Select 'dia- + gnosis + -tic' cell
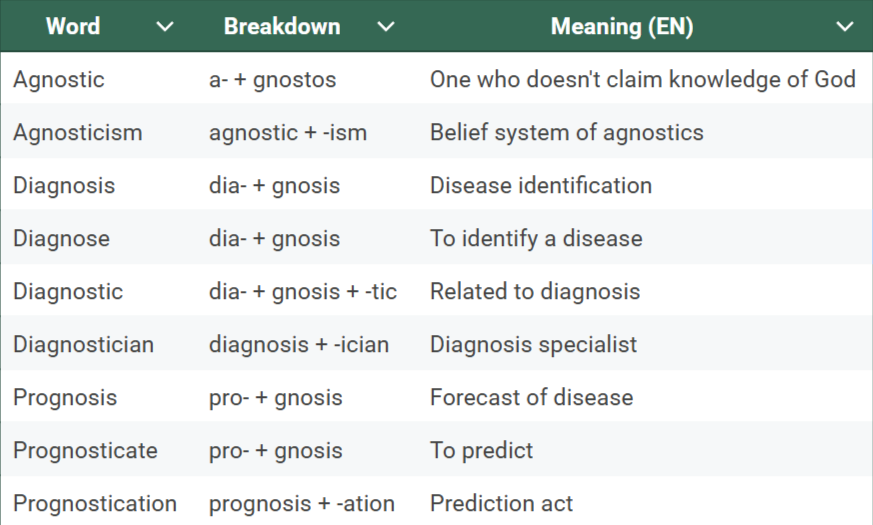Image resolution: width=873 pixels, height=525 pixels. click(x=303, y=291)
